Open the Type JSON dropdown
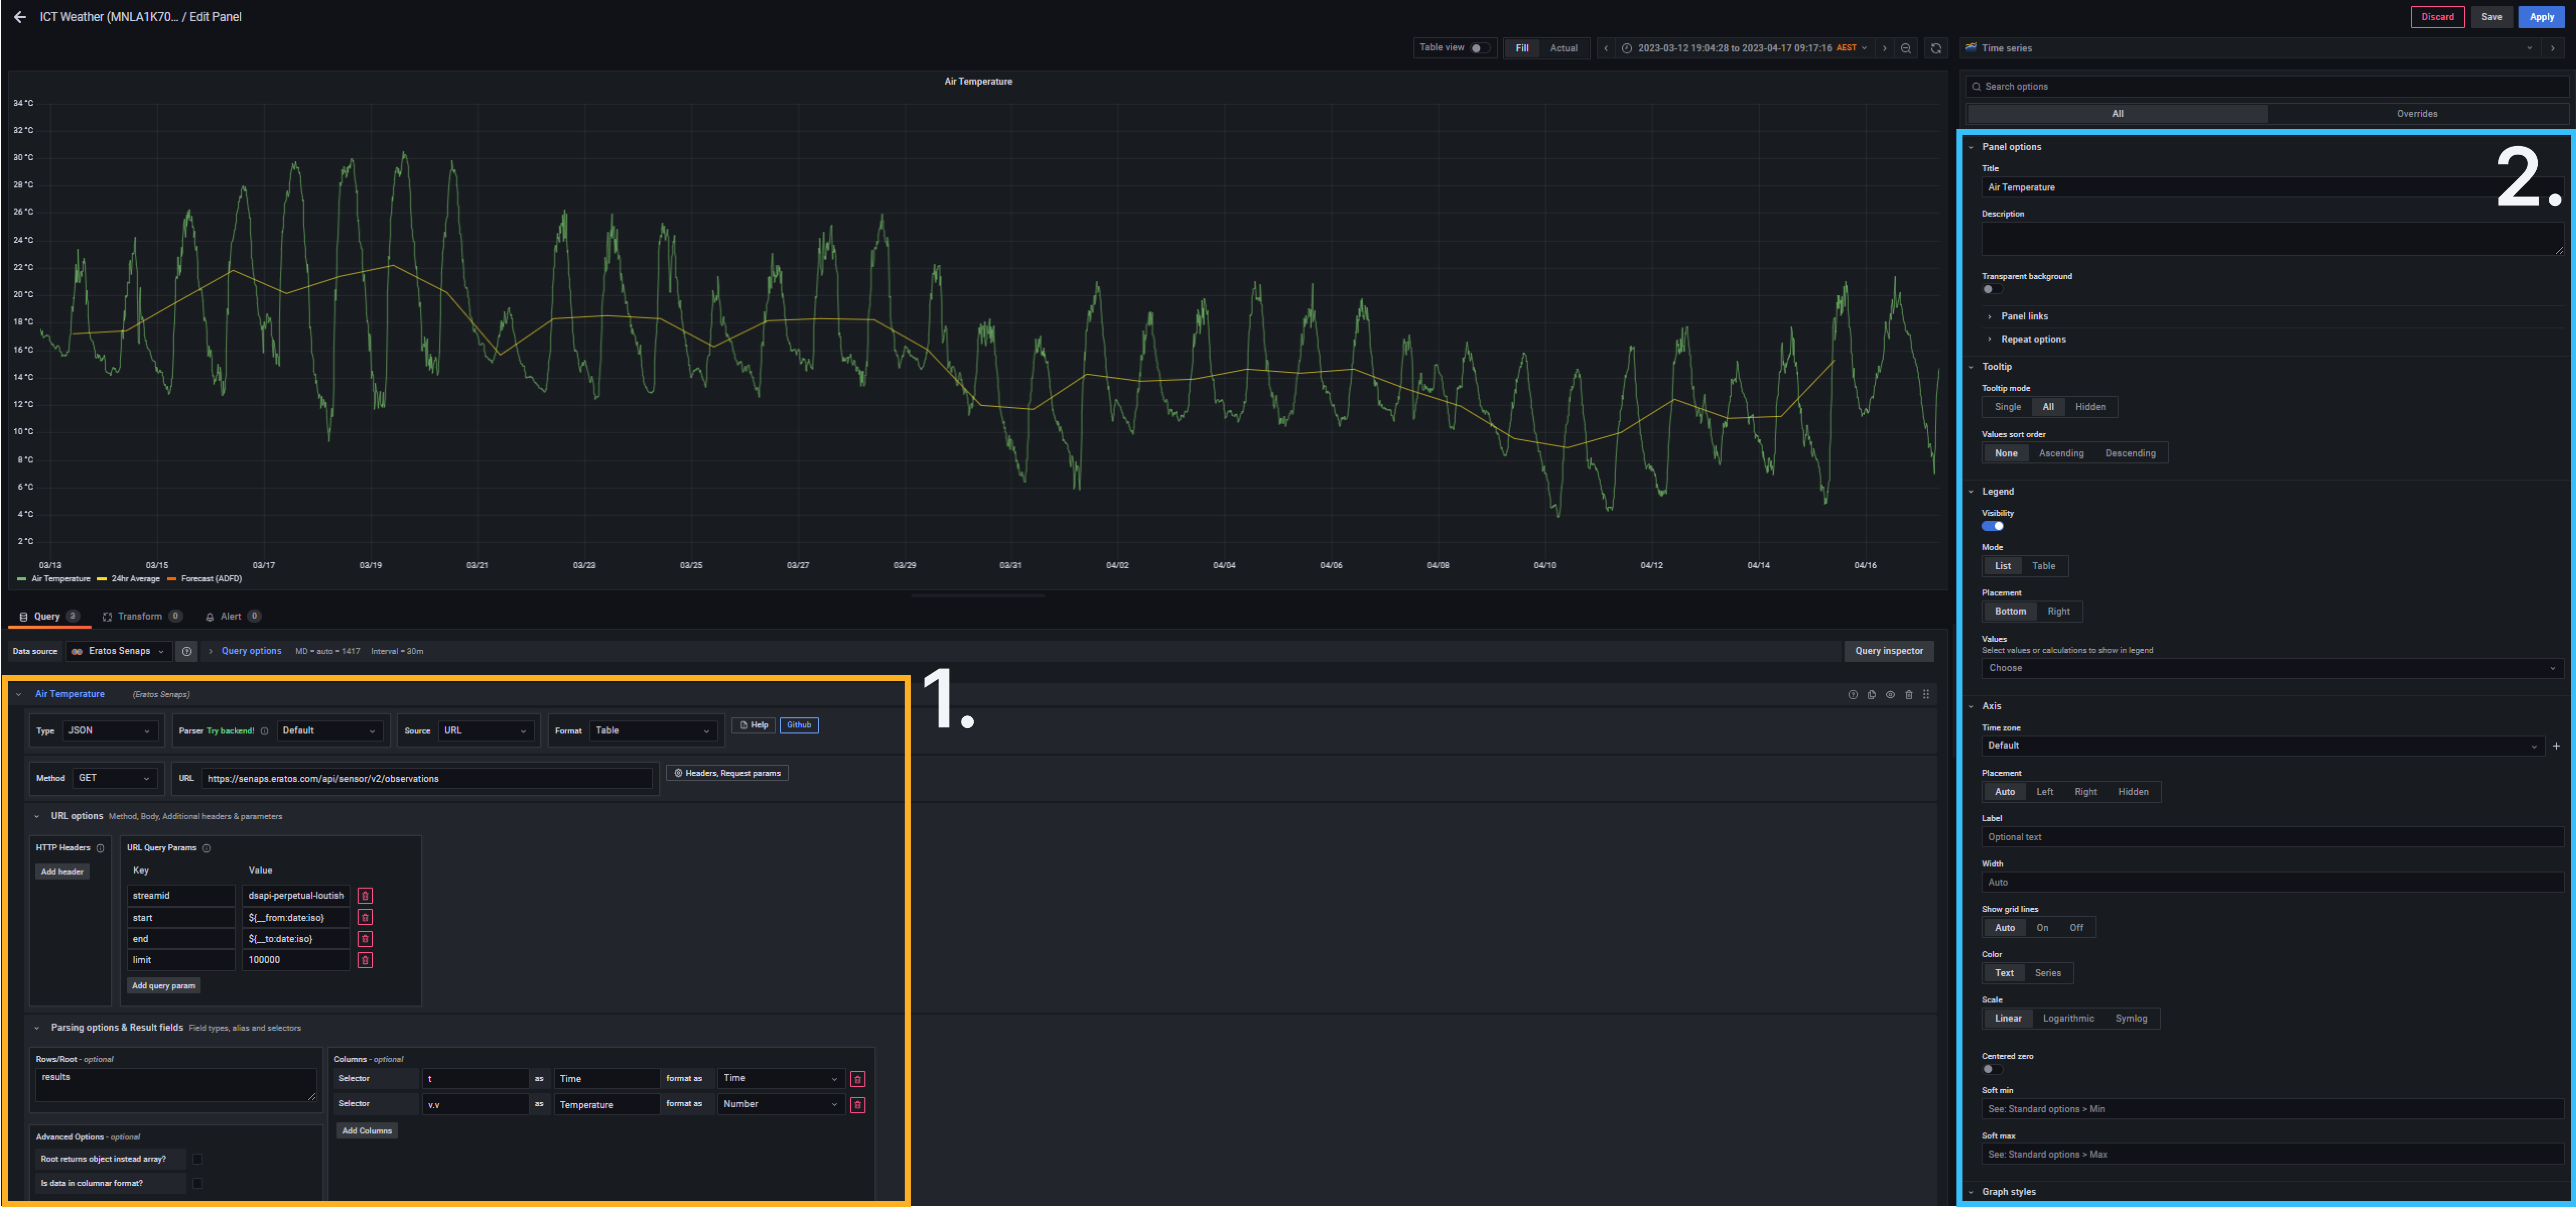The width and height of the screenshot is (2576, 1207). point(110,731)
